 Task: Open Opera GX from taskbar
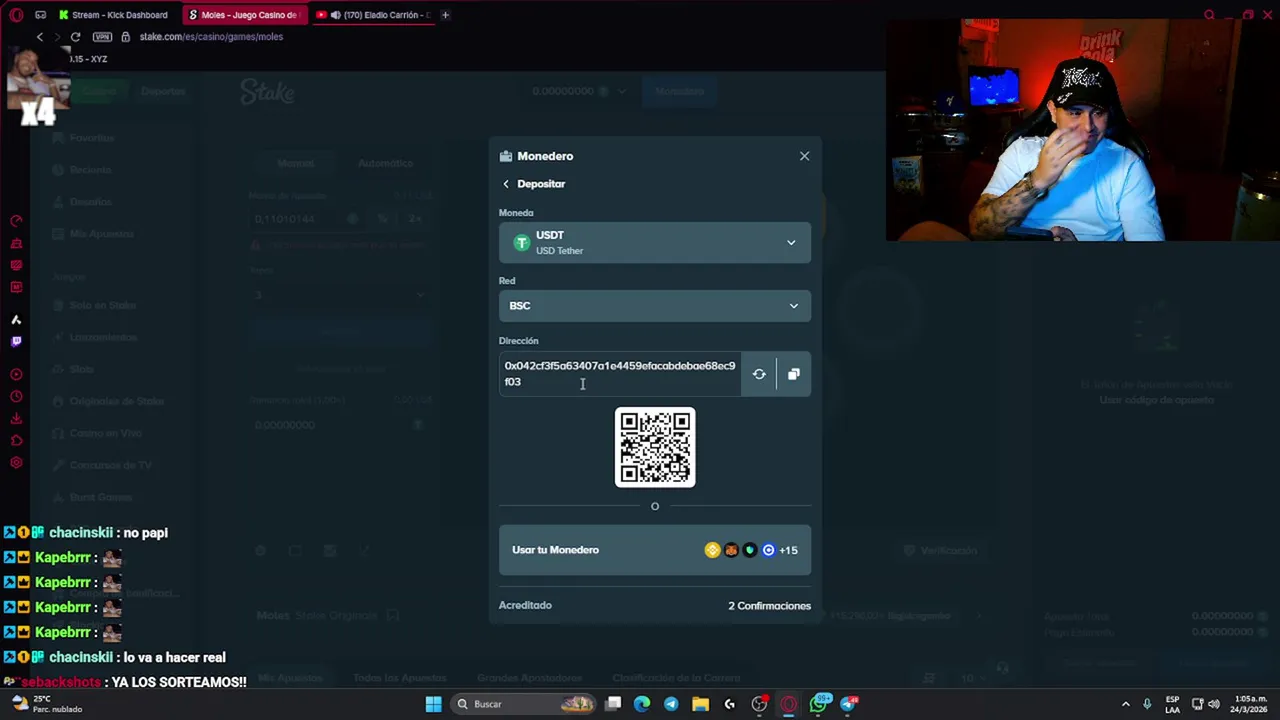pos(789,704)
